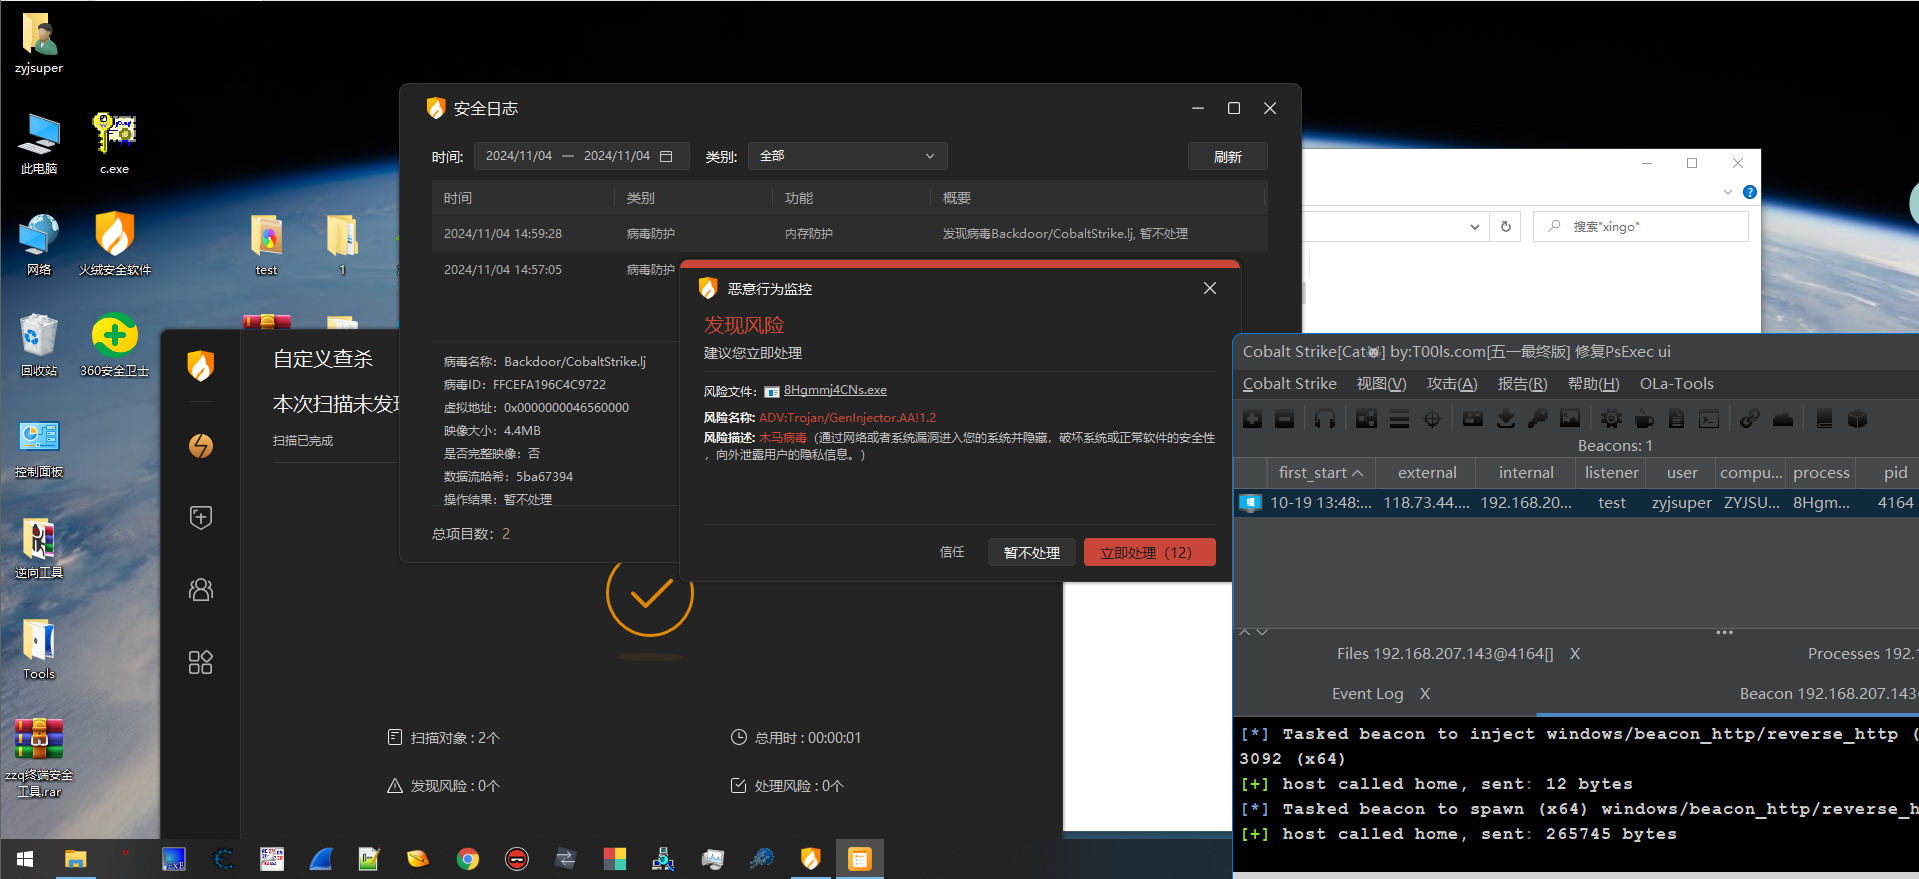The width and height of the screenshot is (1919, 879).
Task: Click the 立即处理 button in risk dialog
Action: click(x=1149, y=553)
